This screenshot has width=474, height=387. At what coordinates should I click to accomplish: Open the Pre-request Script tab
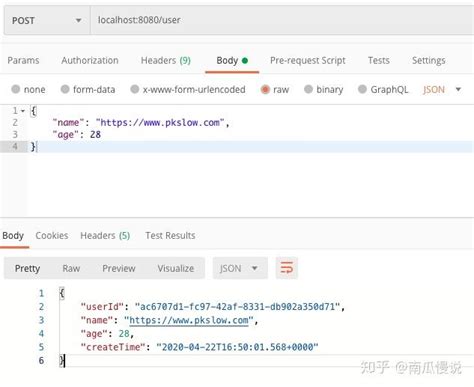(308, 60)
